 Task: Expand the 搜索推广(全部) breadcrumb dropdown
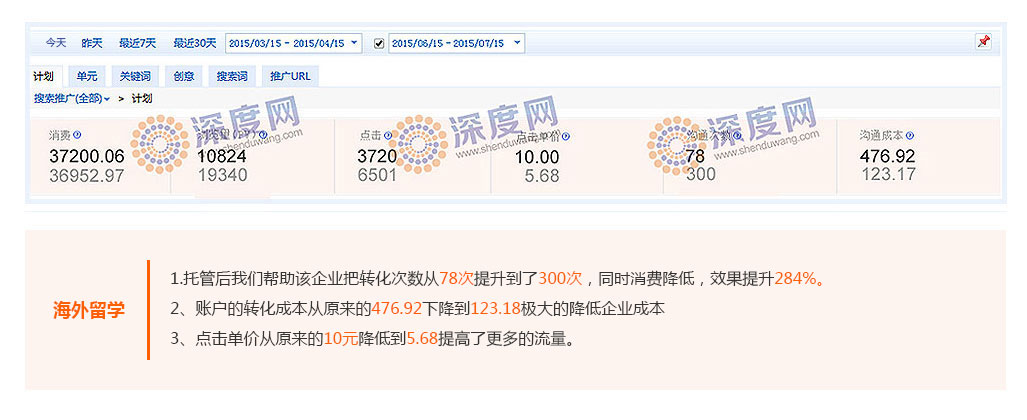pyautogui.click(x=72, y=98)
